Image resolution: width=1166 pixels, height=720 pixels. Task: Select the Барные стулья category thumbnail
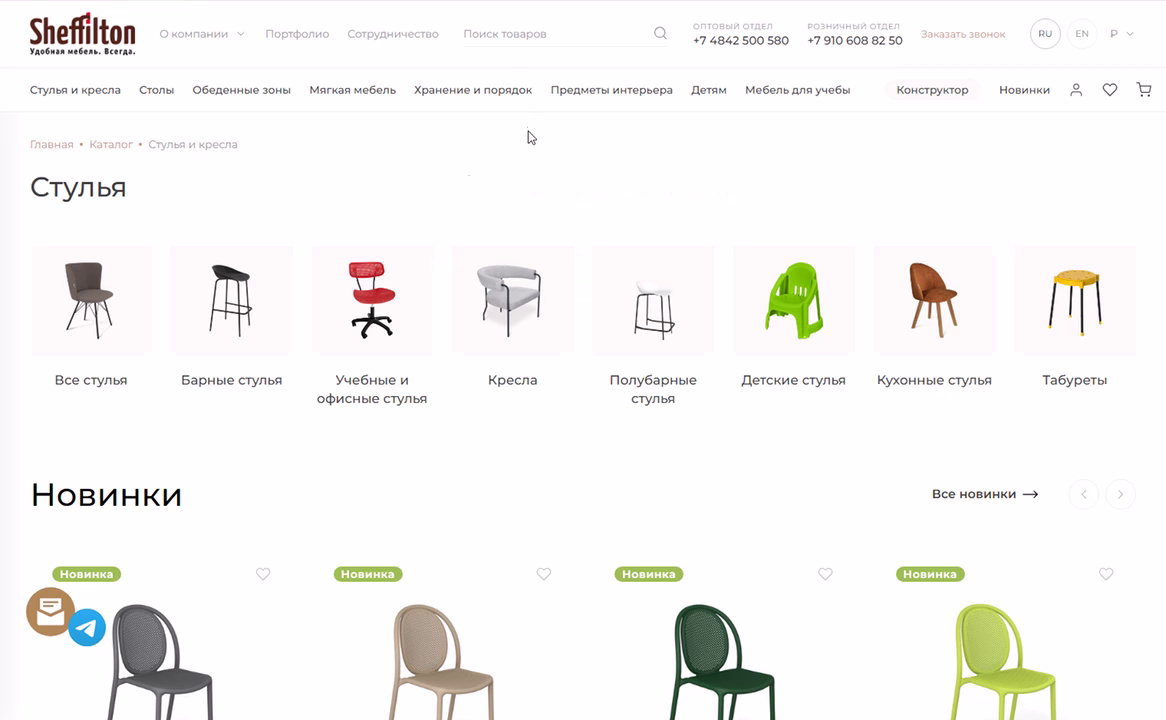pyautogui.click(x=231, y=300)
